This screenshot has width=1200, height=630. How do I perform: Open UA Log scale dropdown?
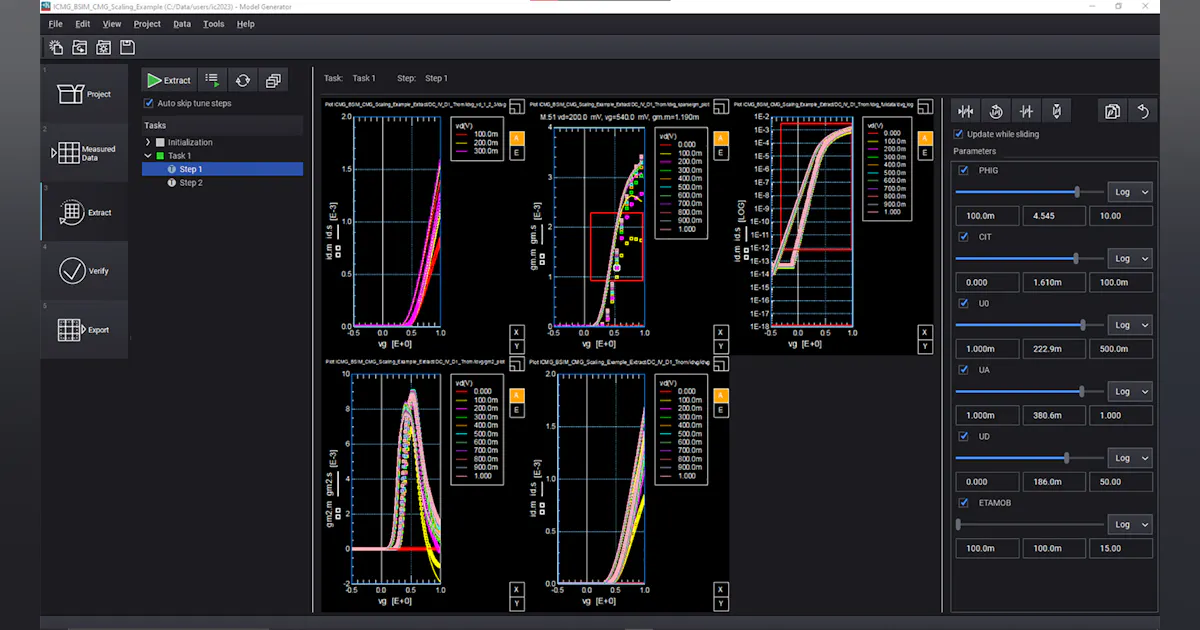pyautogui.click(x=1130, y=392)
